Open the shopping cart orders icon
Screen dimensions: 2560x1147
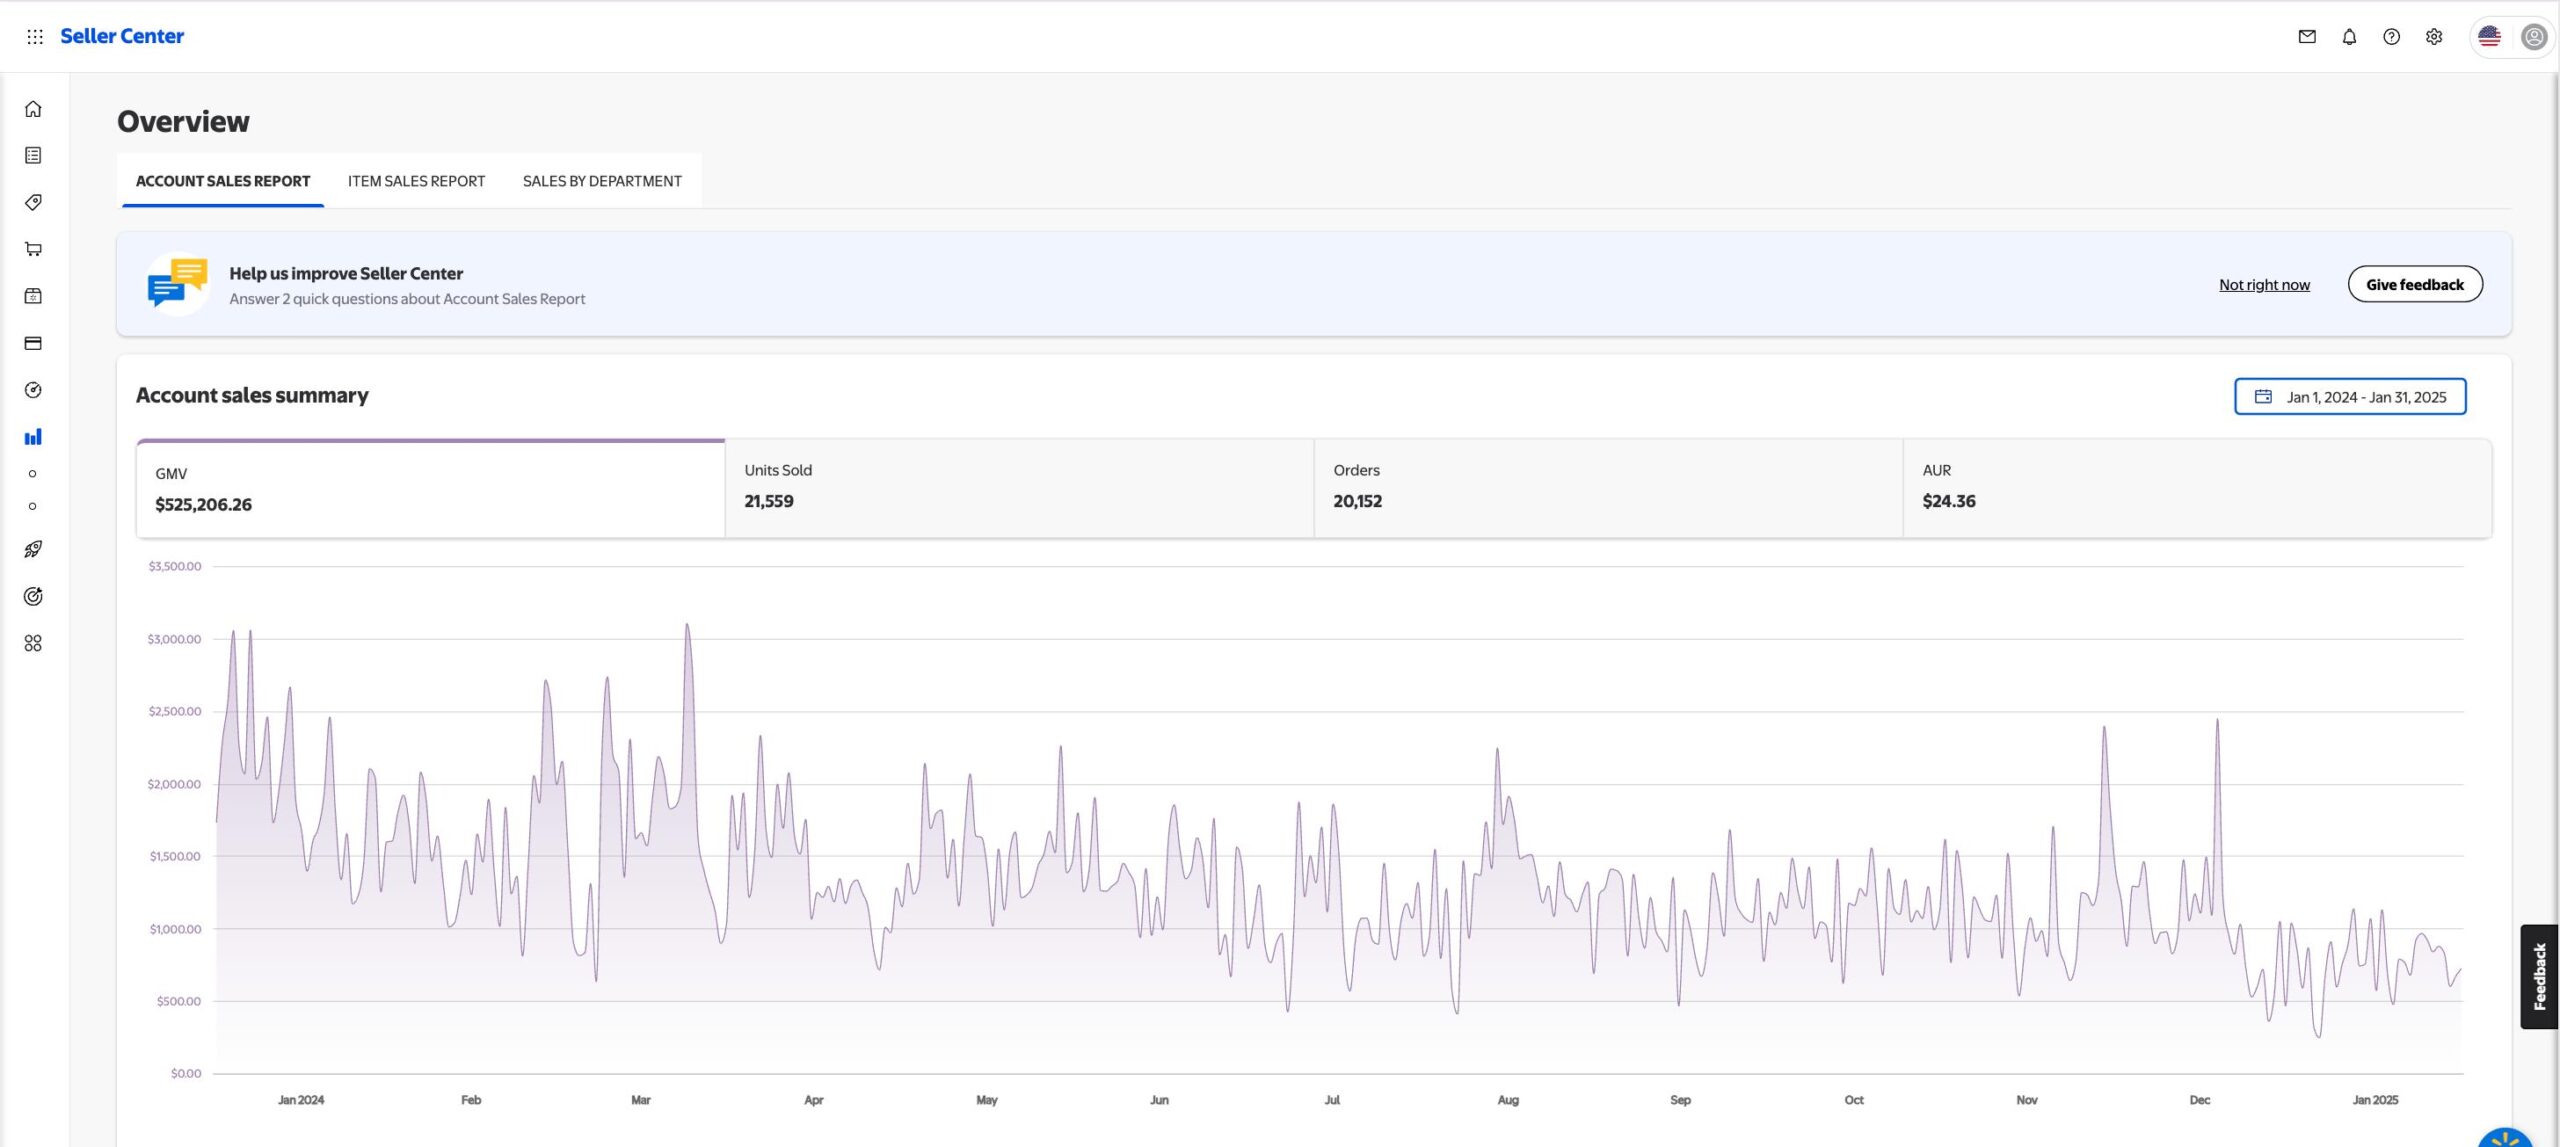(33, 249)
